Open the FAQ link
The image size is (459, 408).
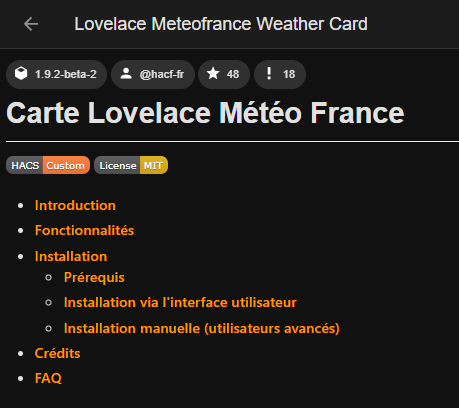pyautogui.click(x=48, y=378)
